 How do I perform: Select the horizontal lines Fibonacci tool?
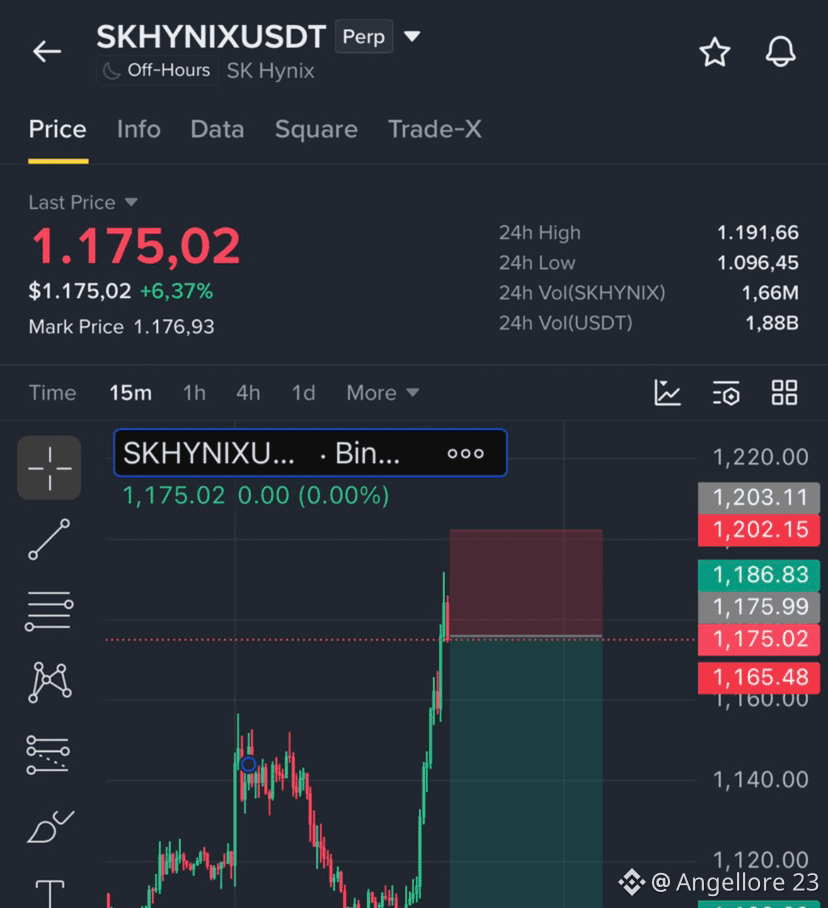click(x=49, y=611)
